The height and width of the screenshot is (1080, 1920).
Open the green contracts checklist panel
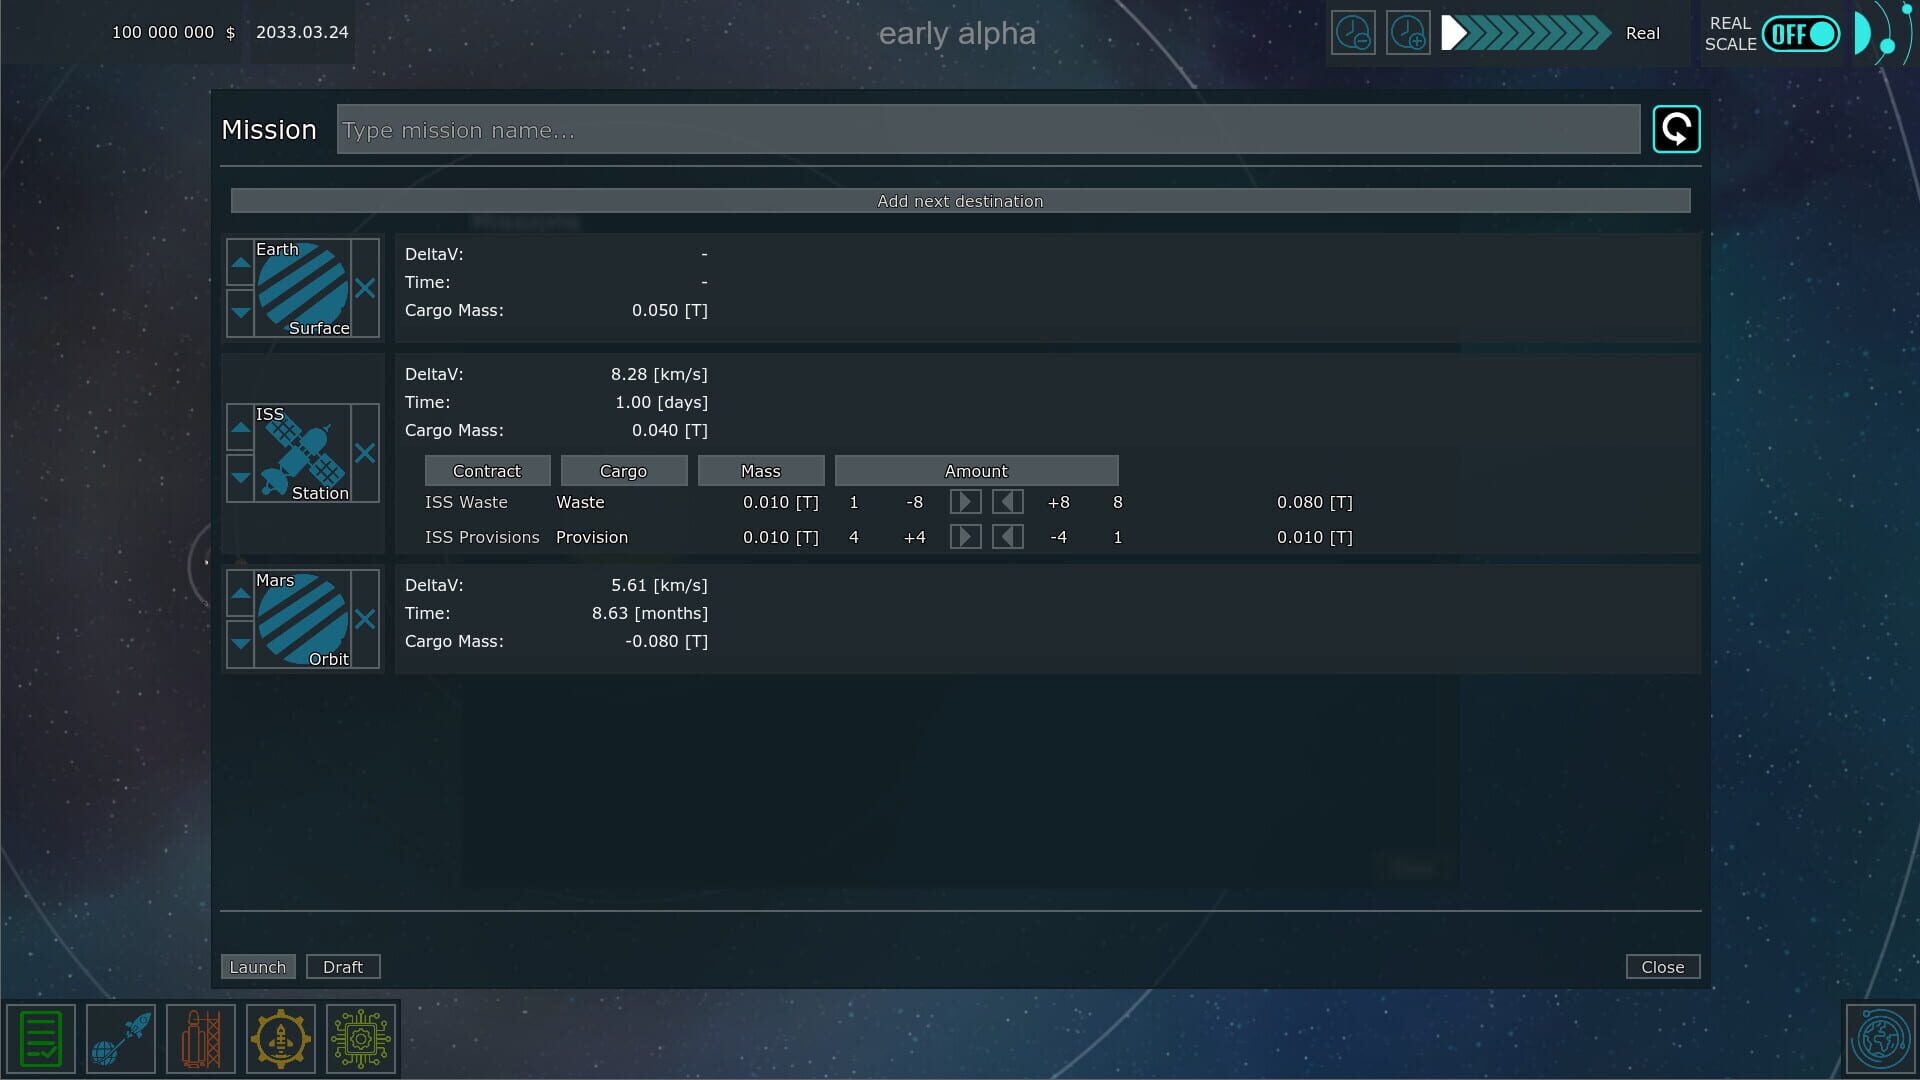click(41, 1039)
